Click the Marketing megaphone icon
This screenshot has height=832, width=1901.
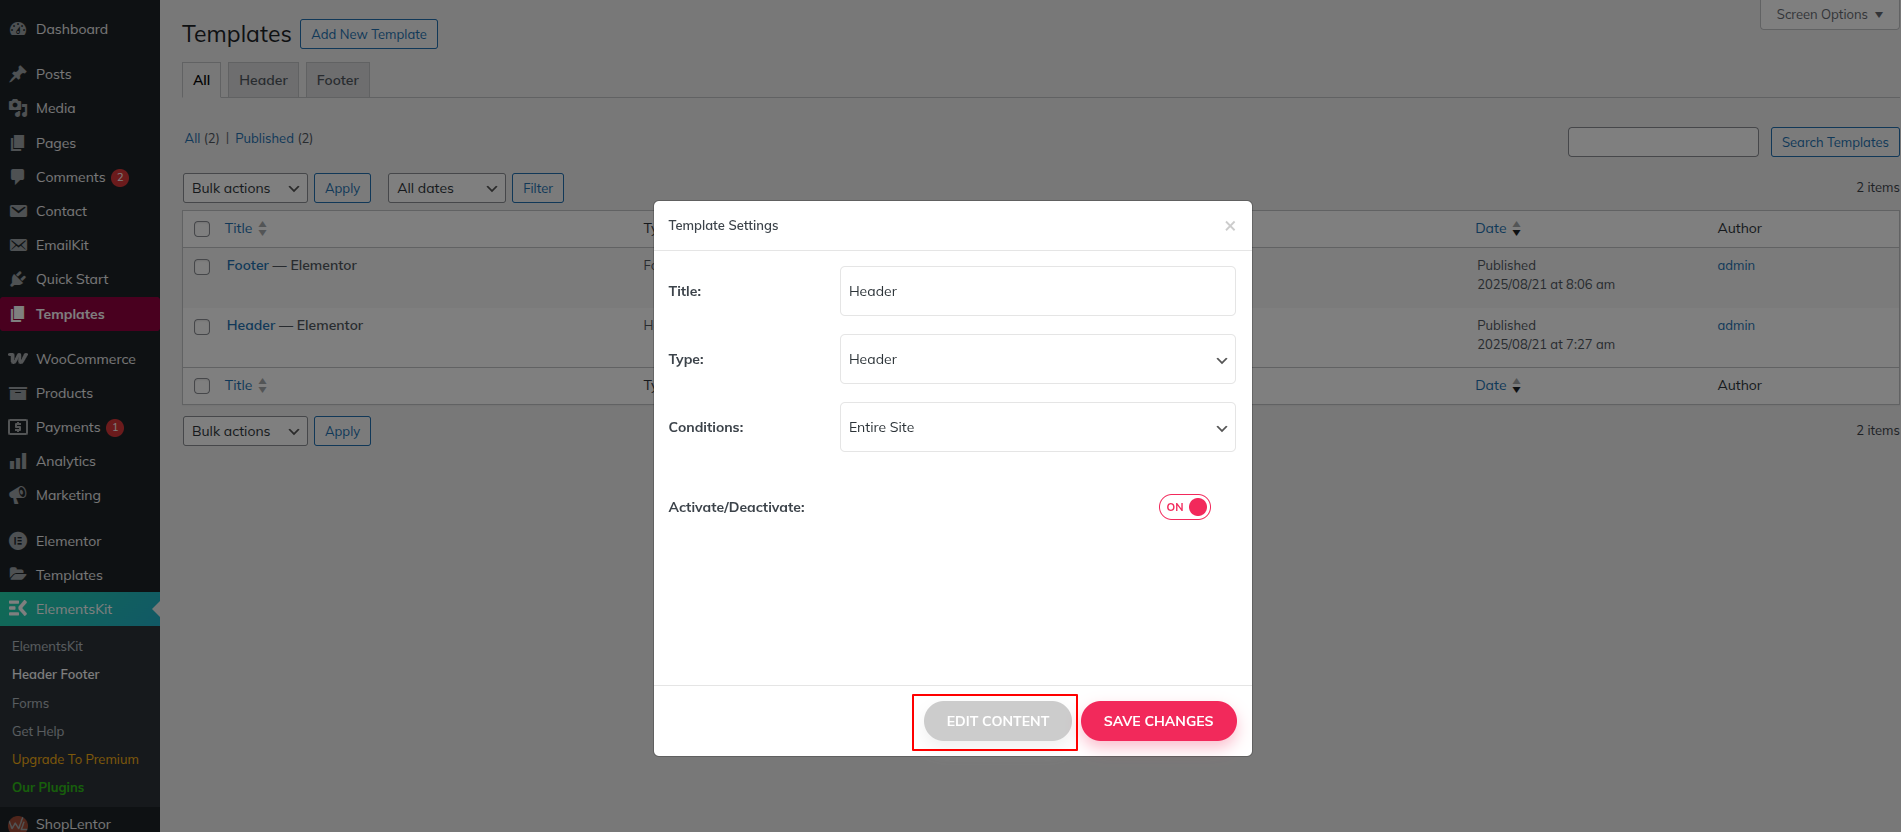coord(18,495)
